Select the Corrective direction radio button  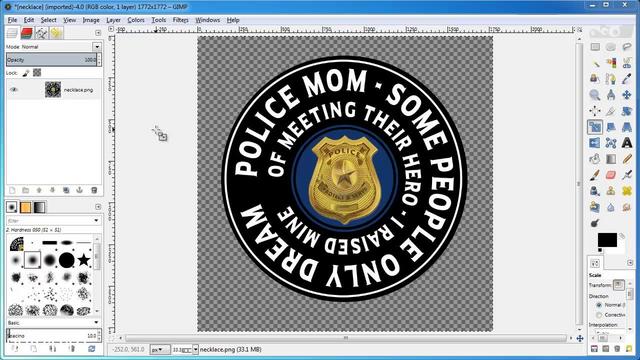(x=599, y=315)
